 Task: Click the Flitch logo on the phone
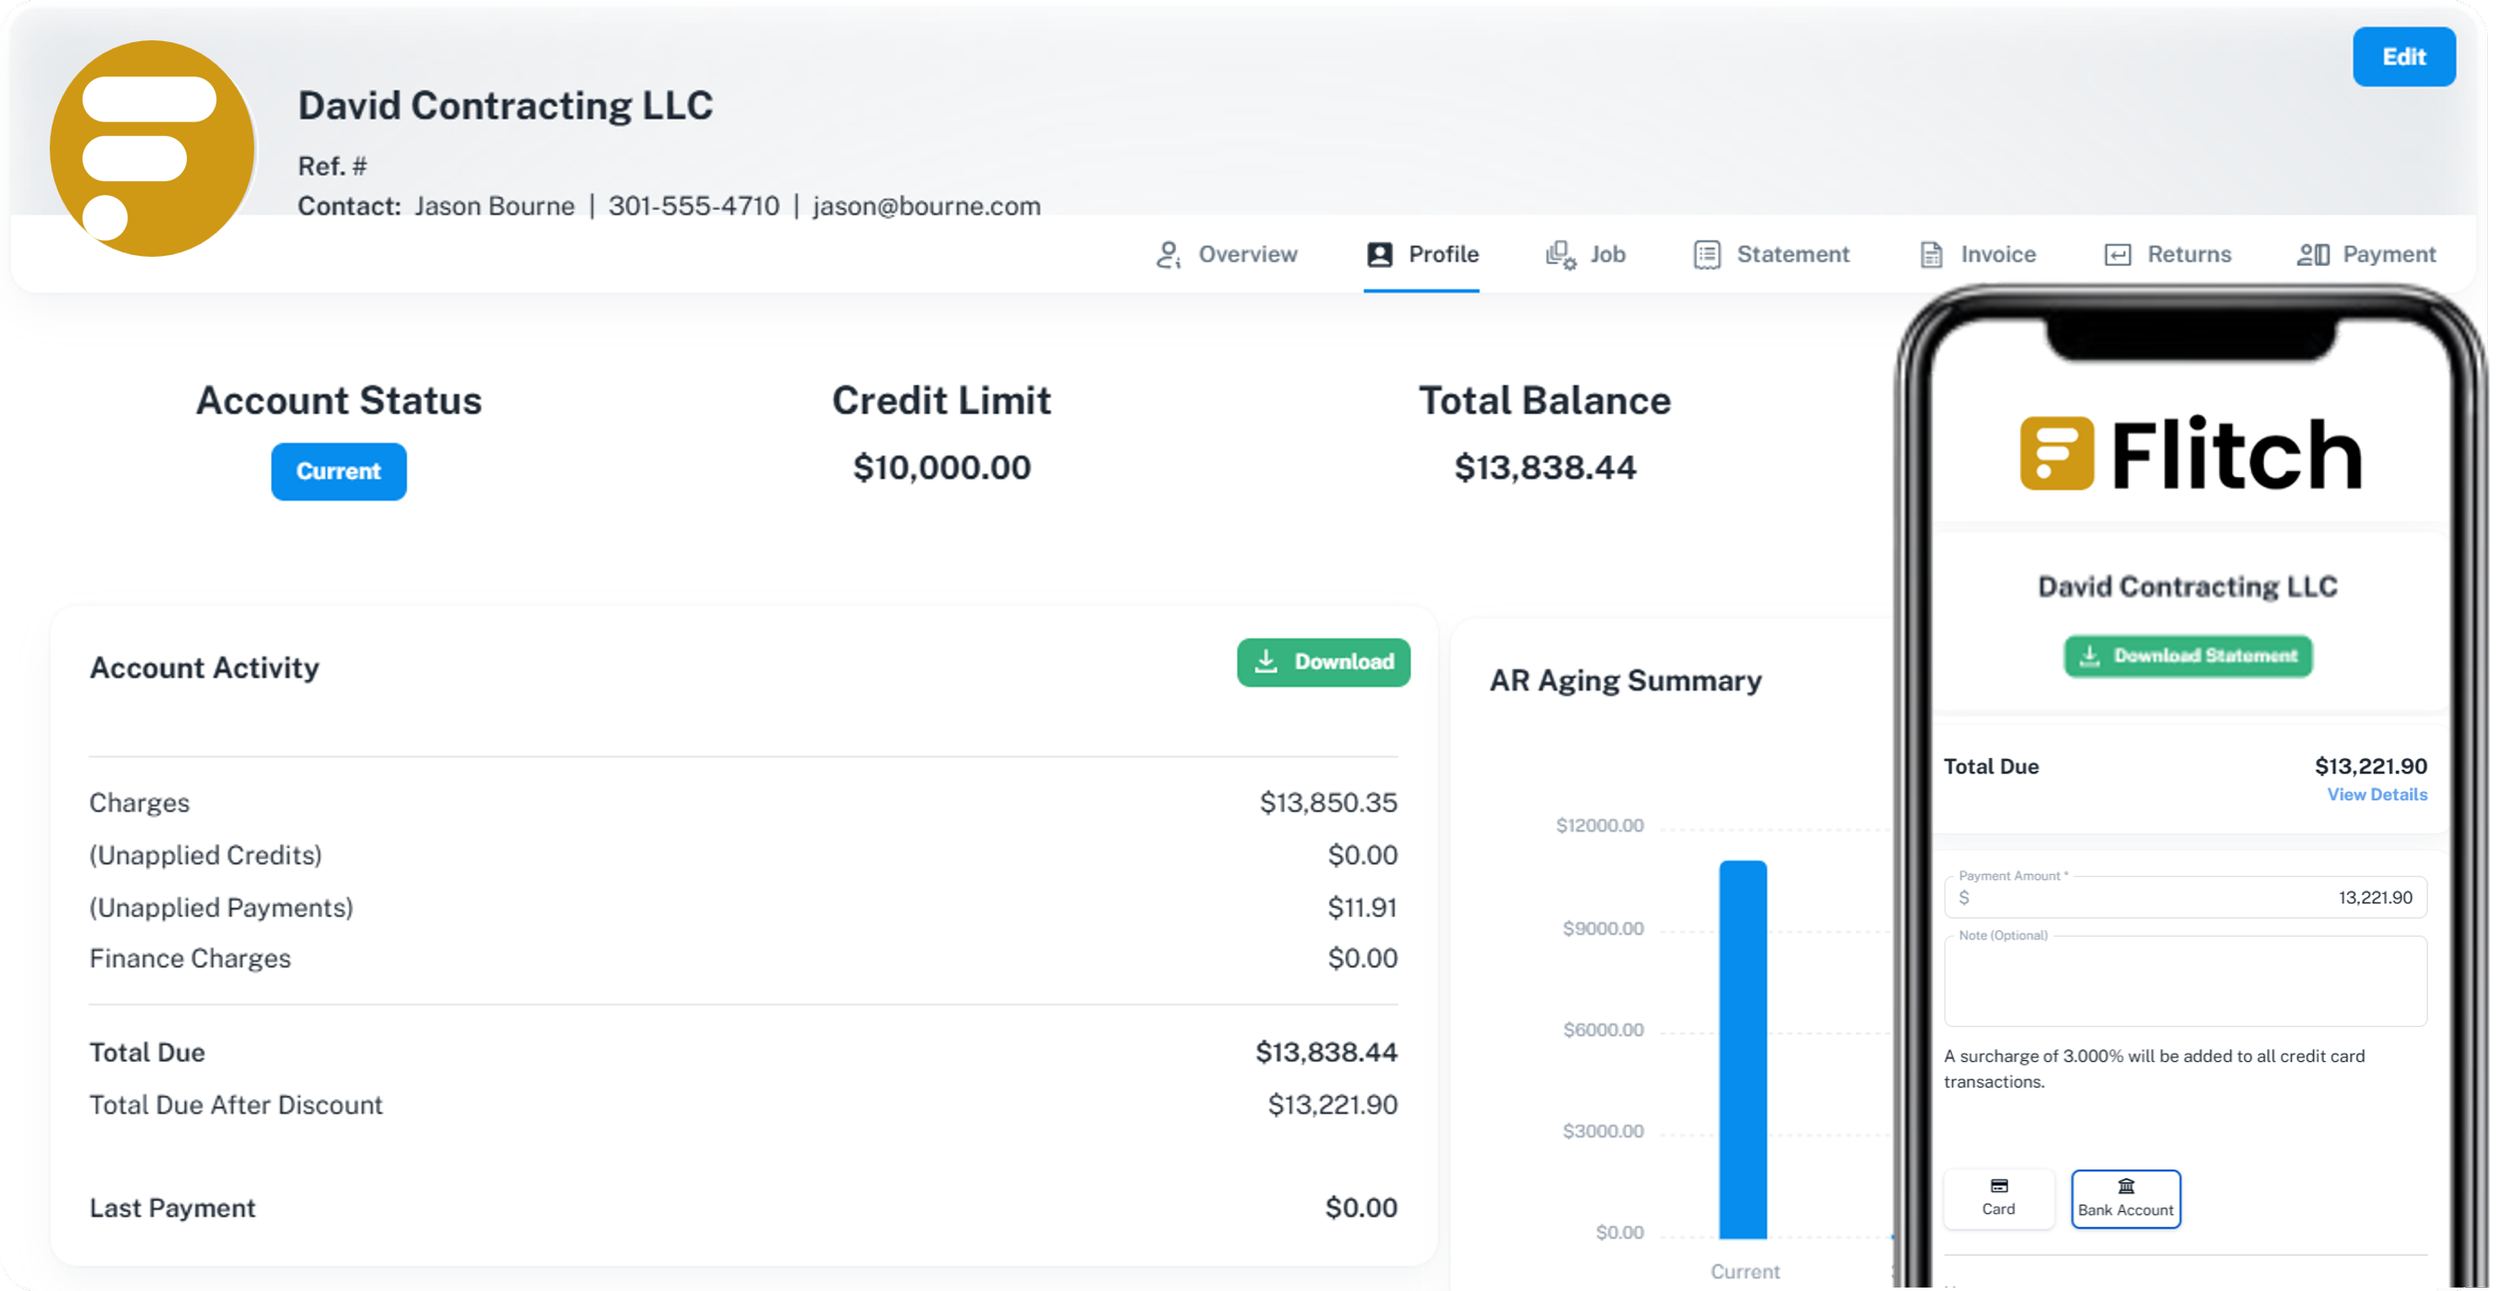(x=2190, y=454)
